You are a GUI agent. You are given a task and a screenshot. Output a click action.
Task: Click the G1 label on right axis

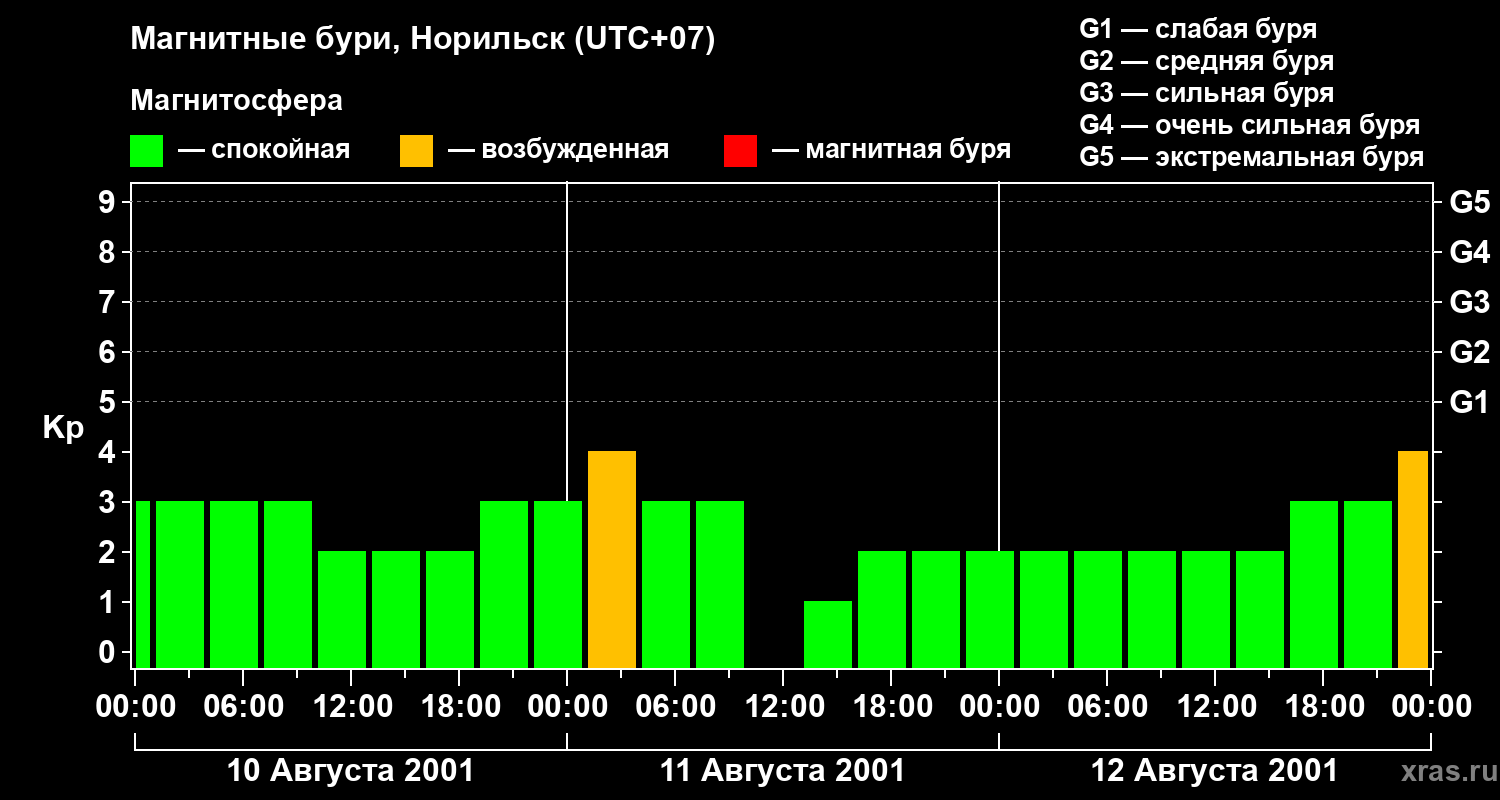1469,403
